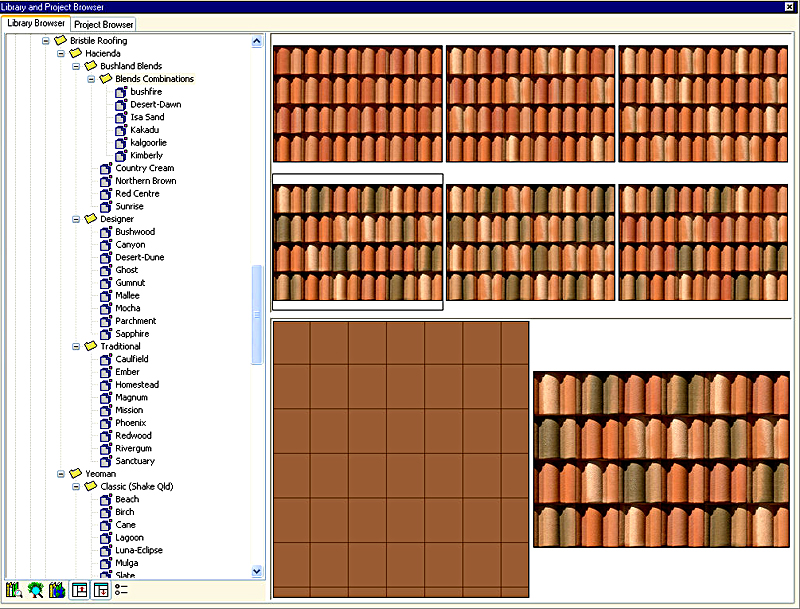Viewport: 800px width, 609px height.
Task: Click the Blends Combinations folder icon
Action: (105, 79)
